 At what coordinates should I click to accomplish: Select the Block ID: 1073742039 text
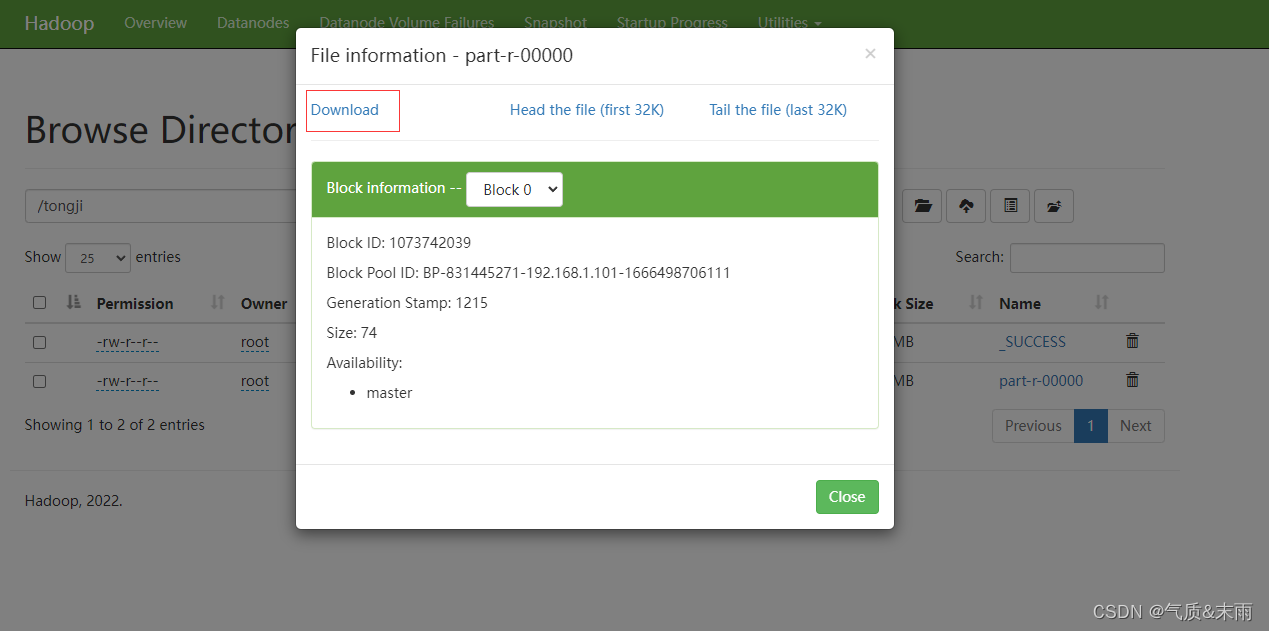(399, 243)
